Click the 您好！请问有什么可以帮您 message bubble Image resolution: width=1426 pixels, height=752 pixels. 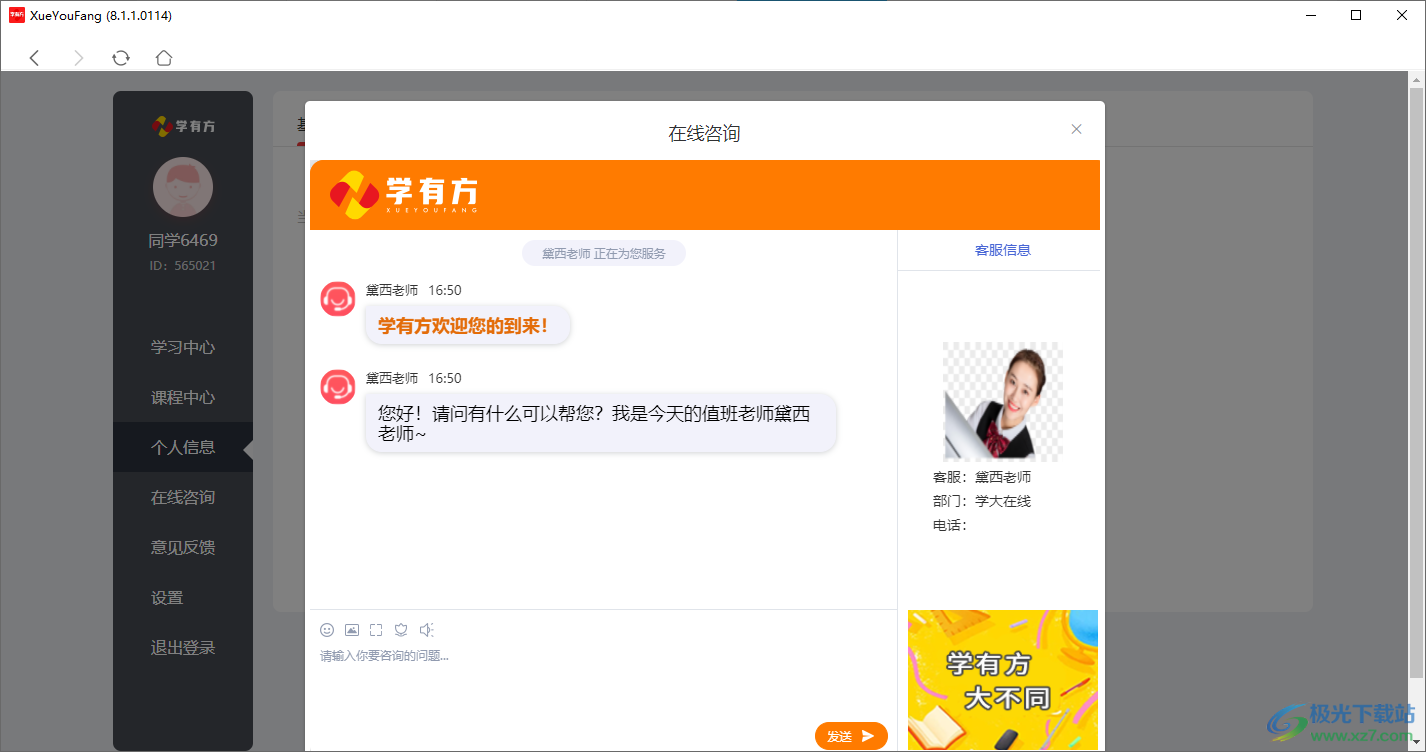(x=600, y=423)
